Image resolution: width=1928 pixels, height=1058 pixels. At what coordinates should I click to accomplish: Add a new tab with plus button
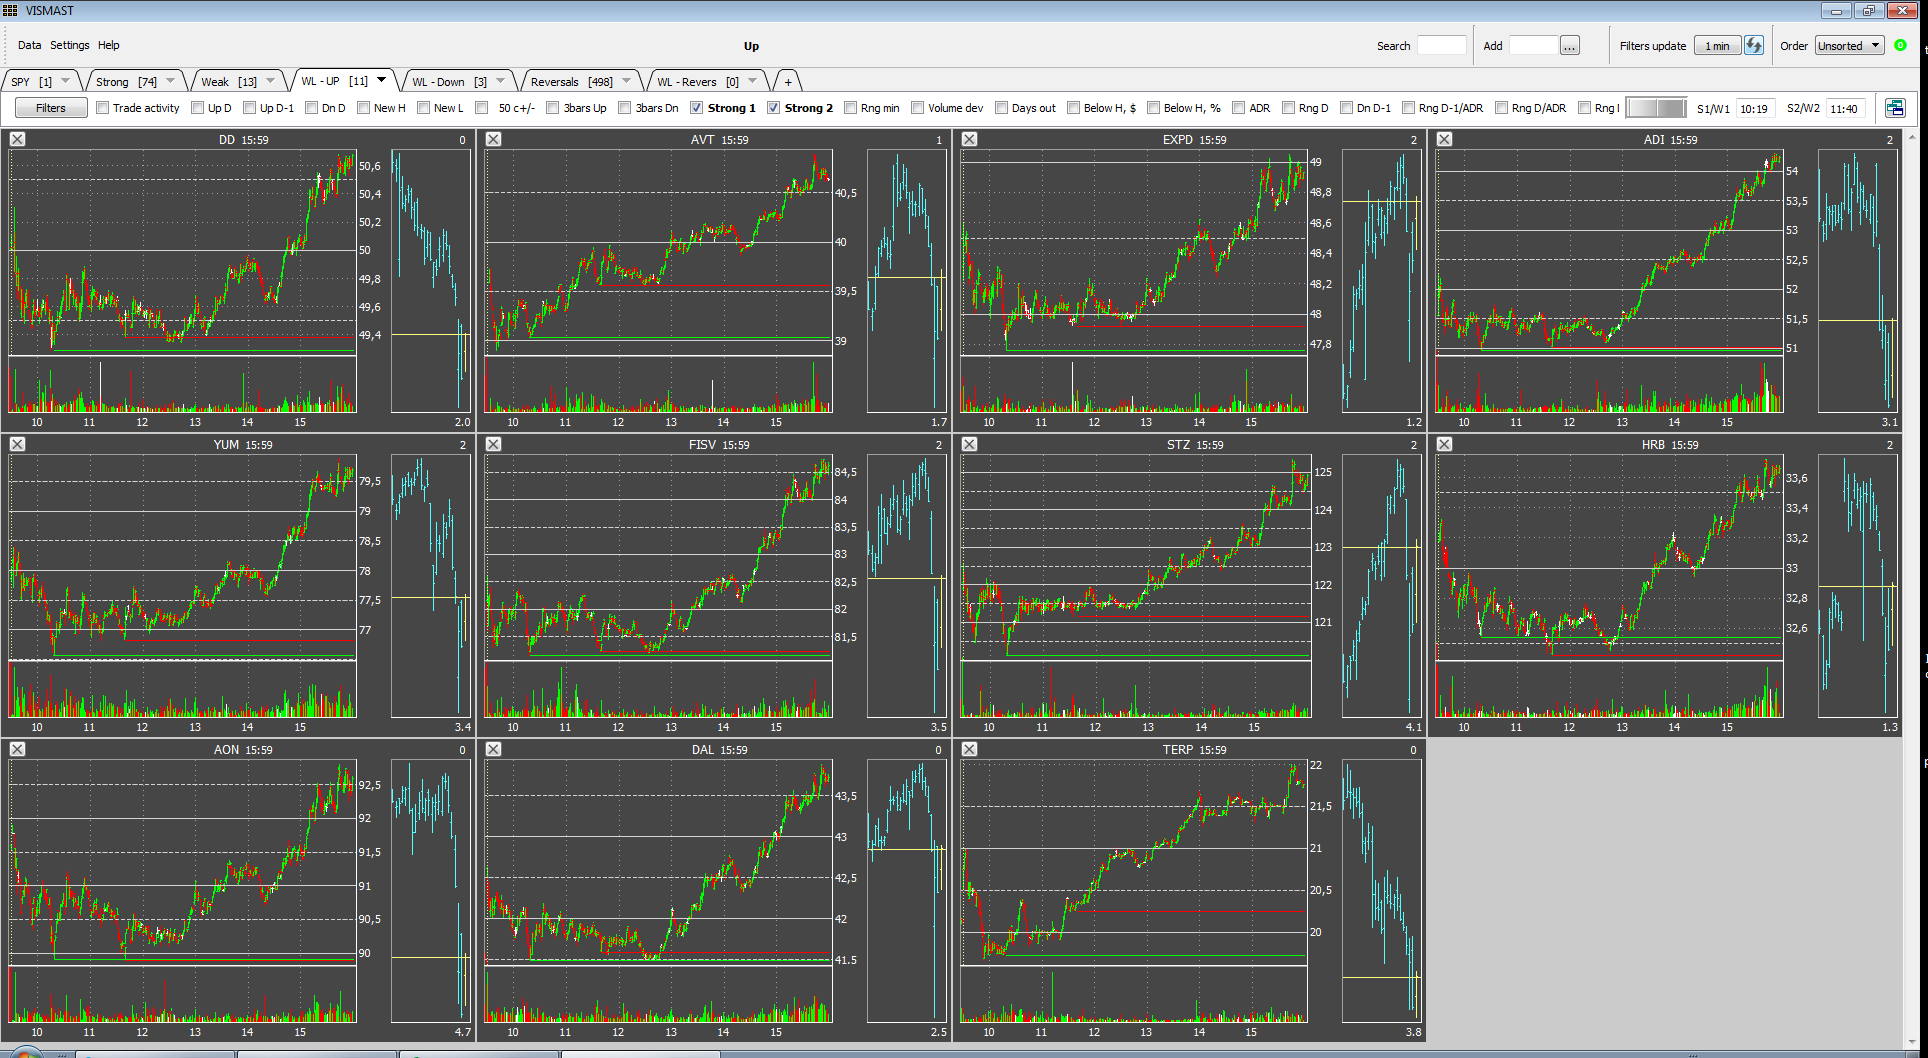[x=788, y=82]
